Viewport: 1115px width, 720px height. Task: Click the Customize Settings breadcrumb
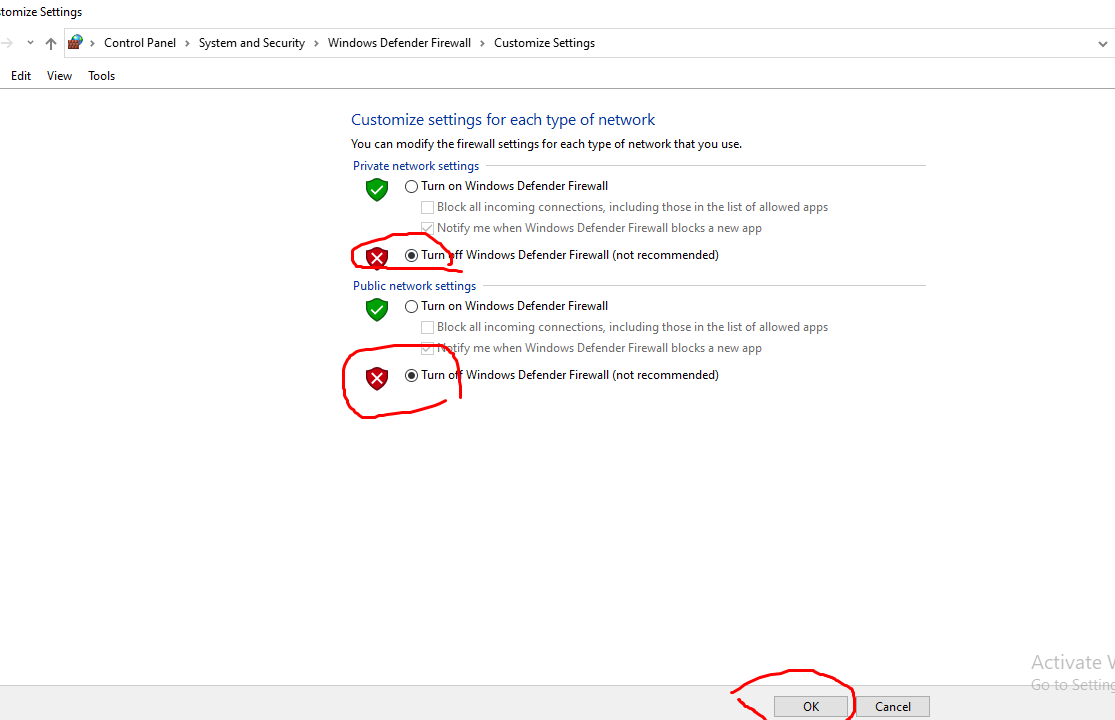544,43
